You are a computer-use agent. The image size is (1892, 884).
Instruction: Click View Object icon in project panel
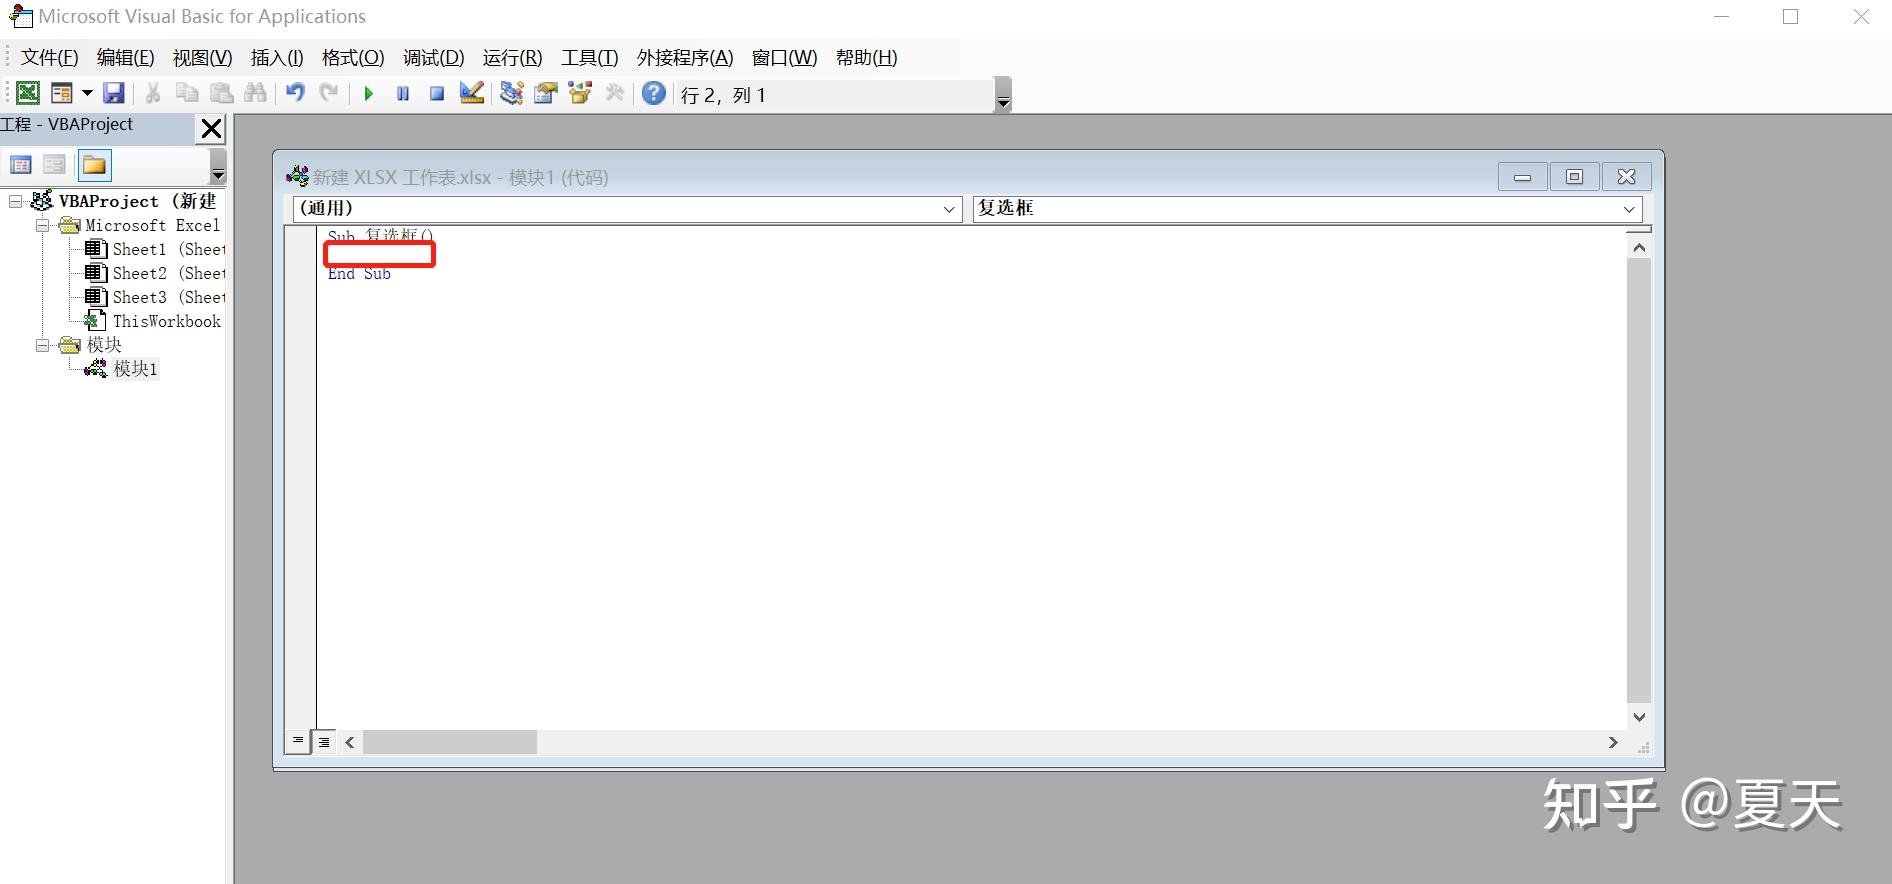click(55, 165)
